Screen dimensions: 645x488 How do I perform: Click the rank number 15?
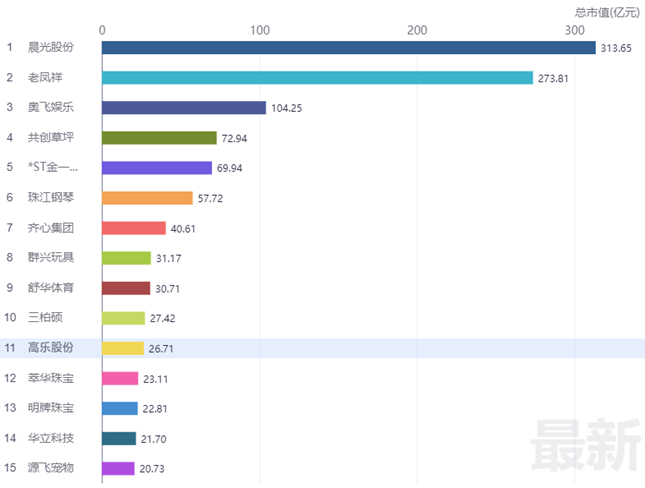coord(10,468)
